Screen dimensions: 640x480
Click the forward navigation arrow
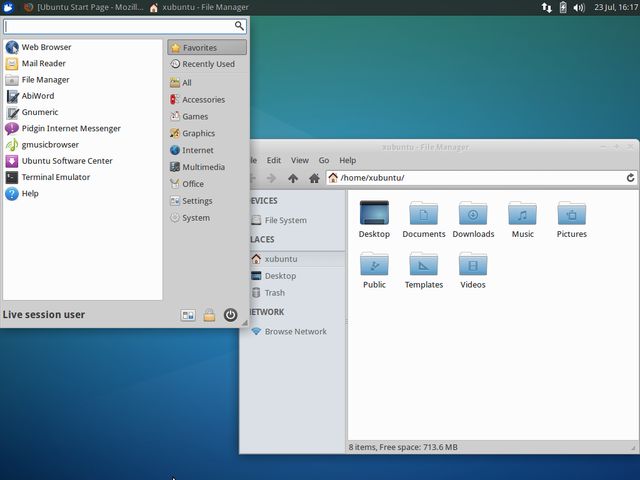[x=271, y=178]
